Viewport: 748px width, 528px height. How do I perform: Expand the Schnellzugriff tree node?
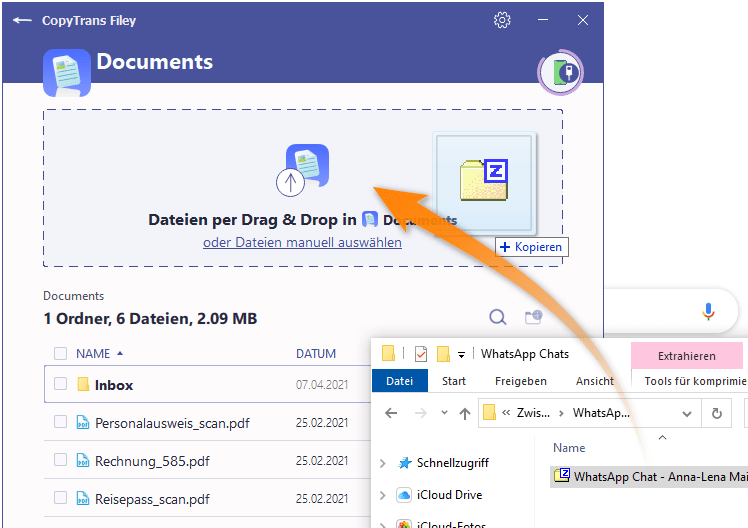coord(383,463)
